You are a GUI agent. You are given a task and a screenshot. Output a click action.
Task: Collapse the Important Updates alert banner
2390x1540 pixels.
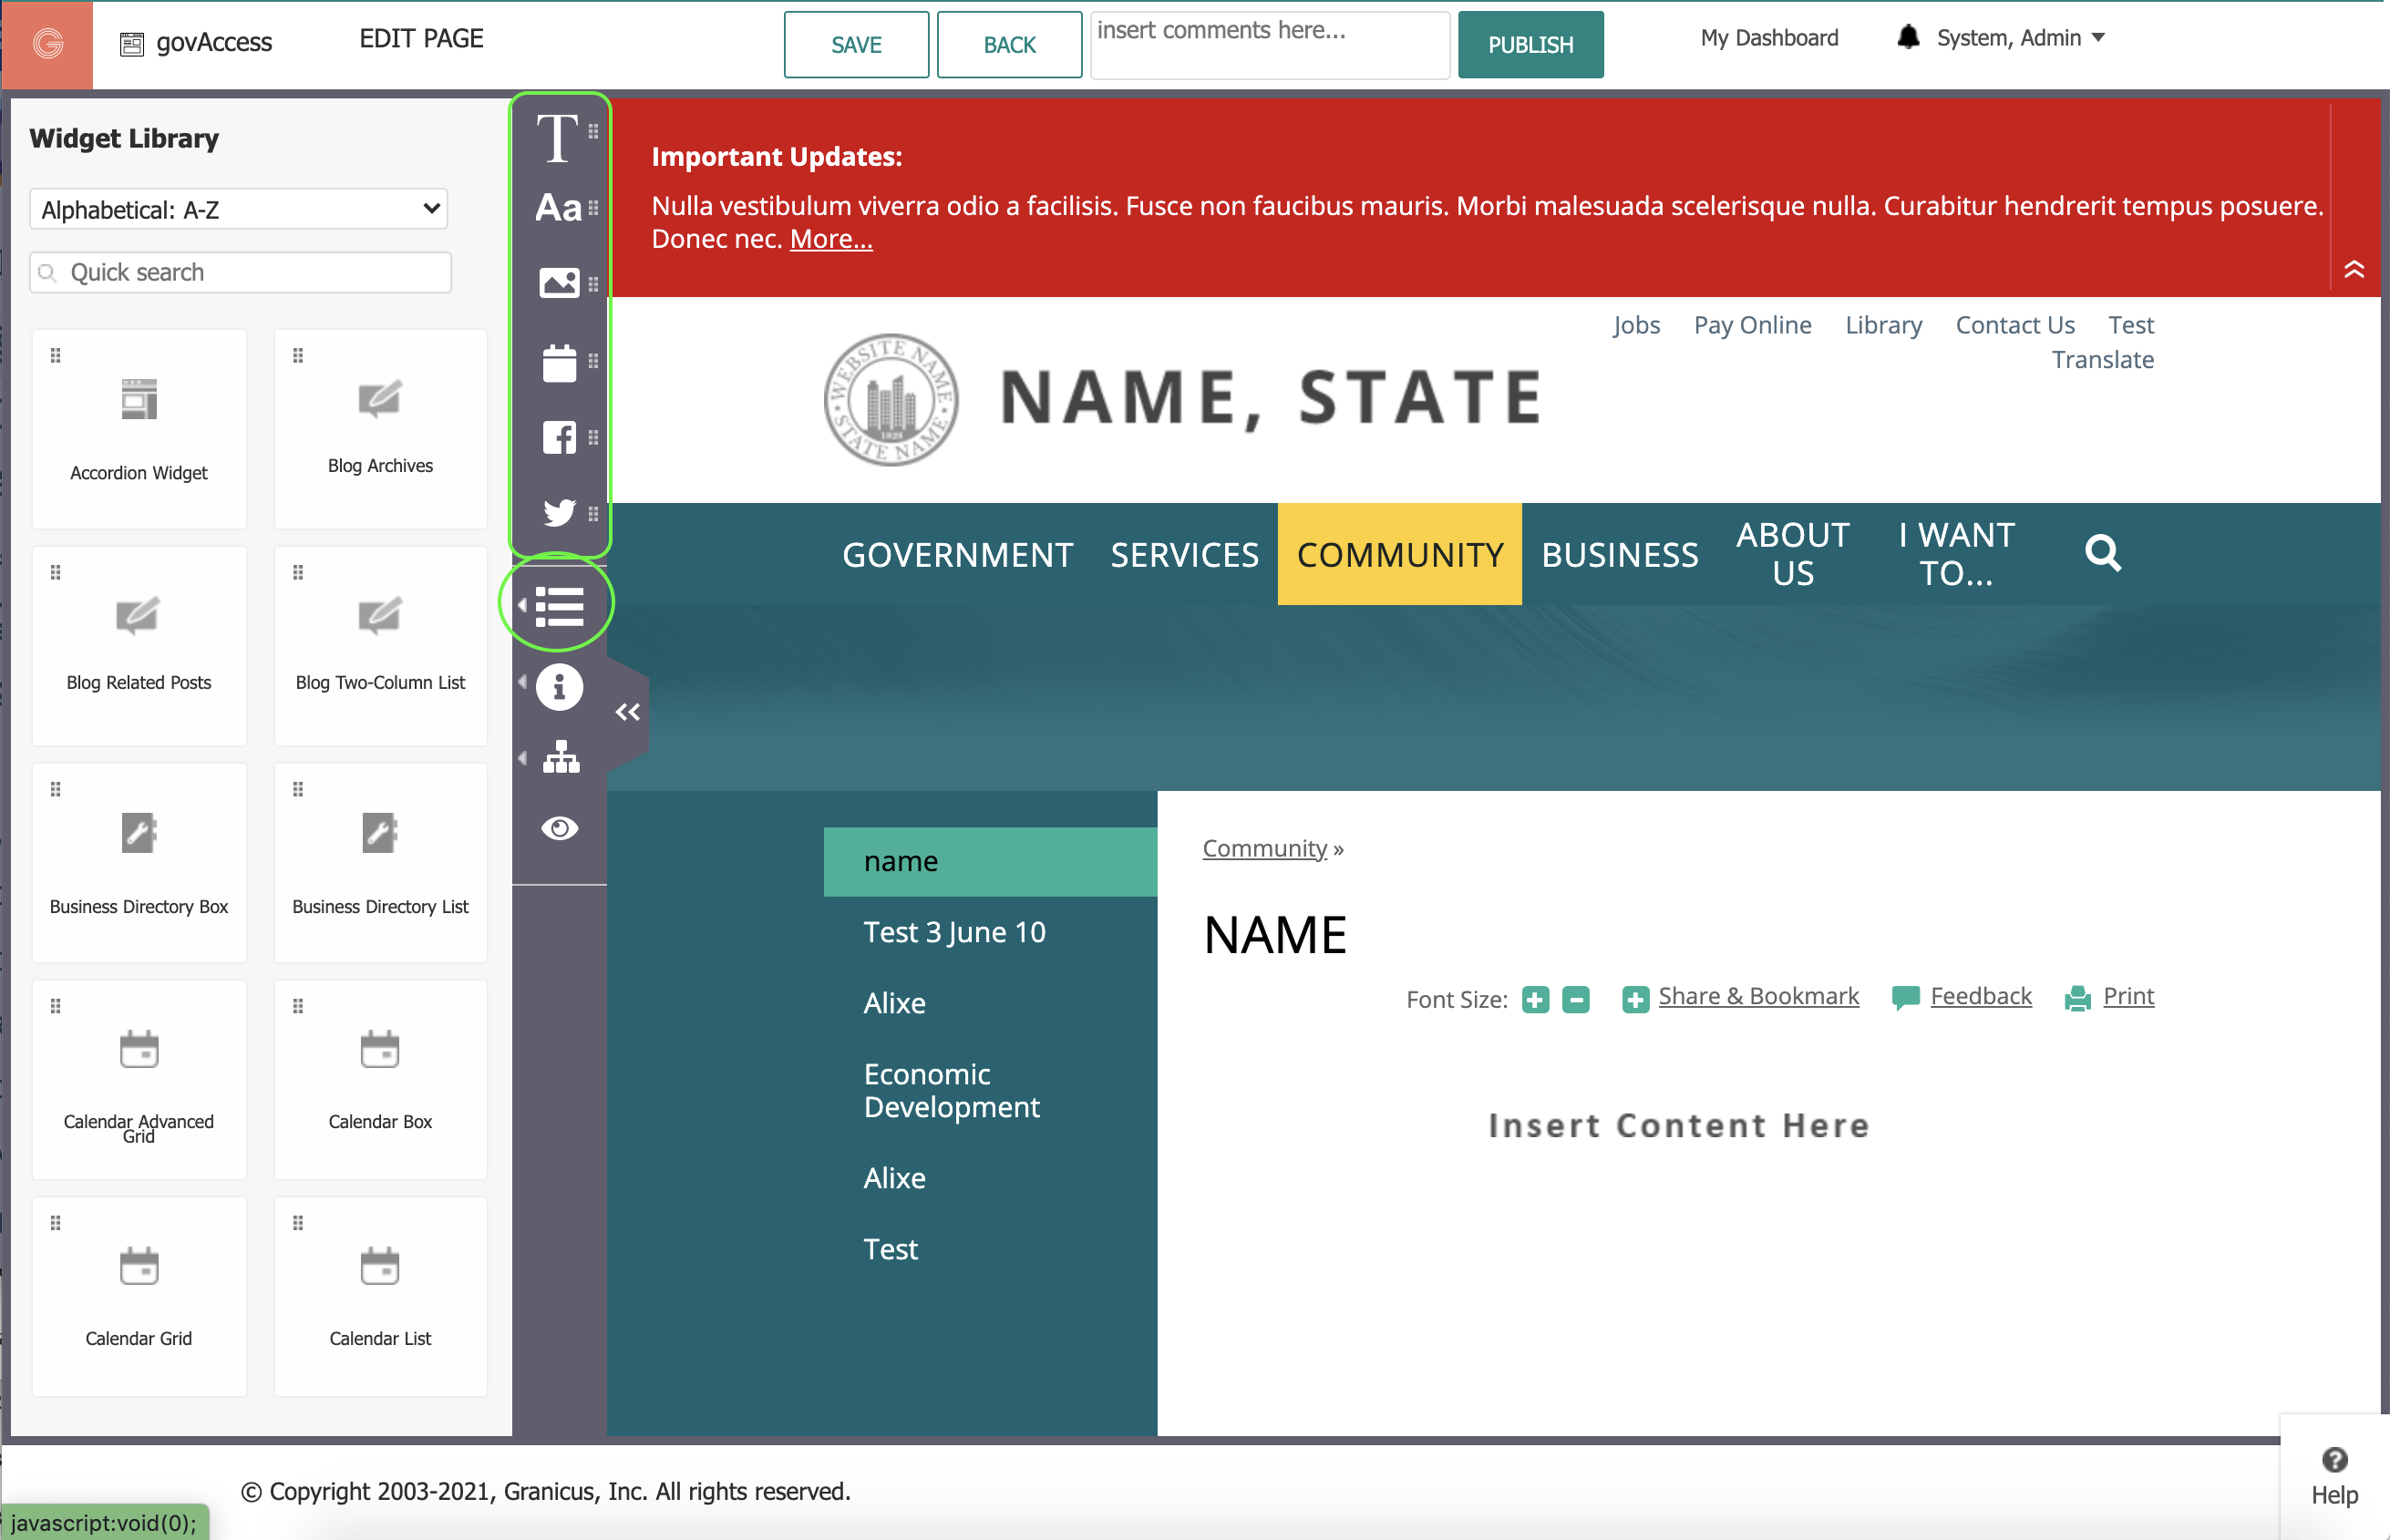click(2353, 269)
